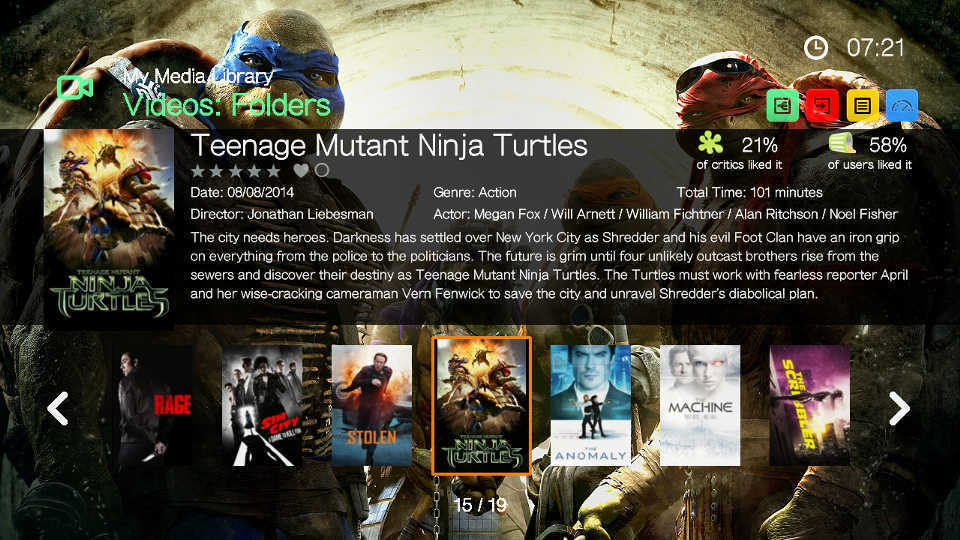The width and height of the screenshot is (960, 540).
Task: Open the Videos: Folders heading
Action: click(x=227, y=105)
